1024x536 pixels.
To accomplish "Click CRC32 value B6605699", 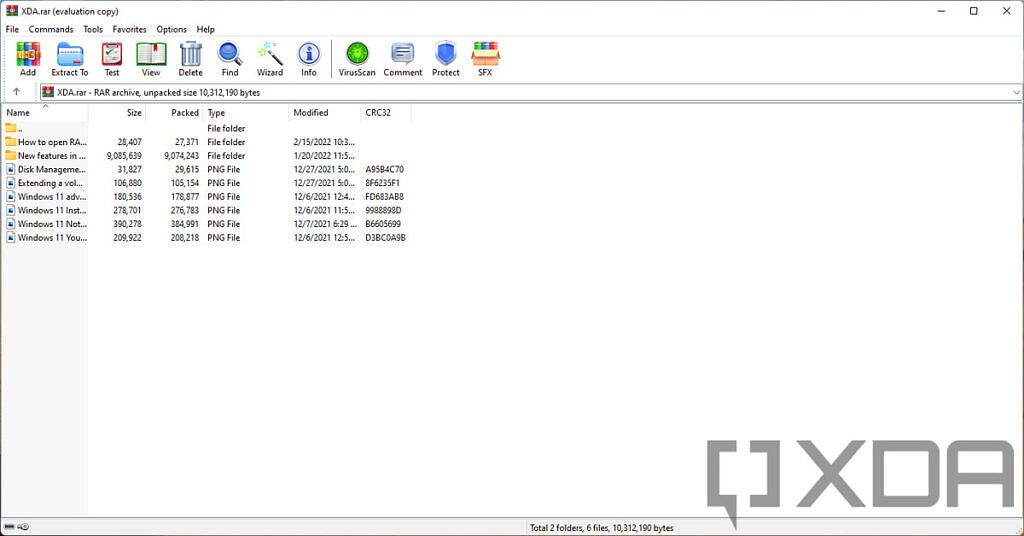I will click(x=383, y=224).
